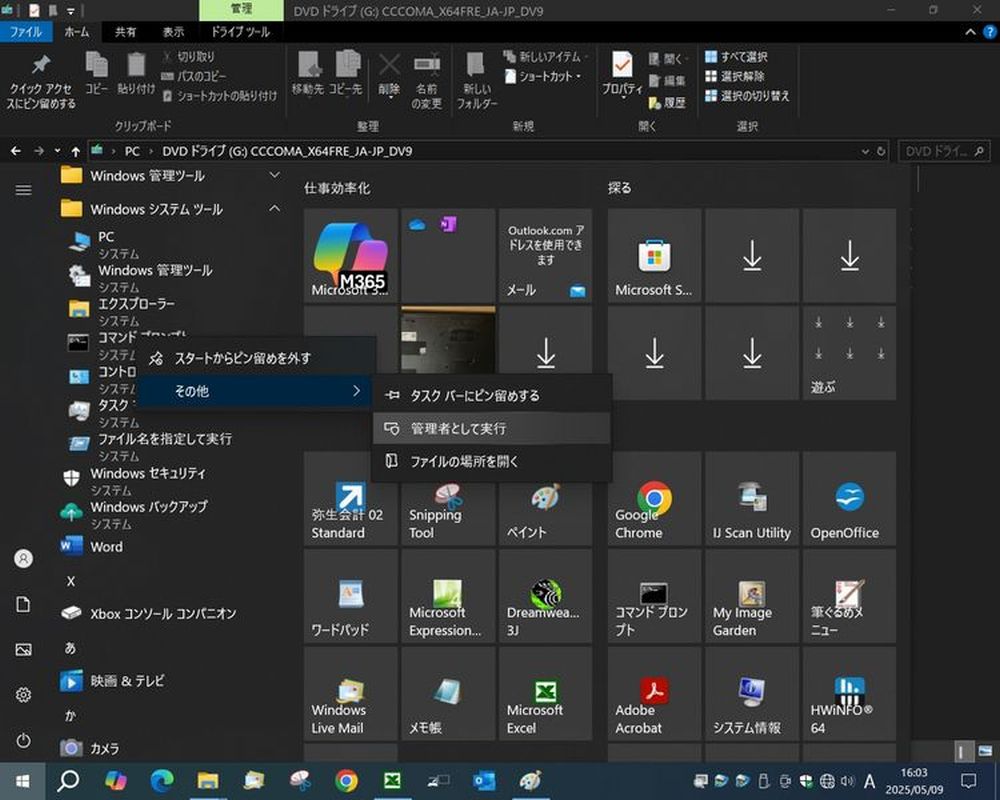This screenshot has height=800, width=1000.
Task: Open the コマンド プロンプト tile
Action: 654,596
